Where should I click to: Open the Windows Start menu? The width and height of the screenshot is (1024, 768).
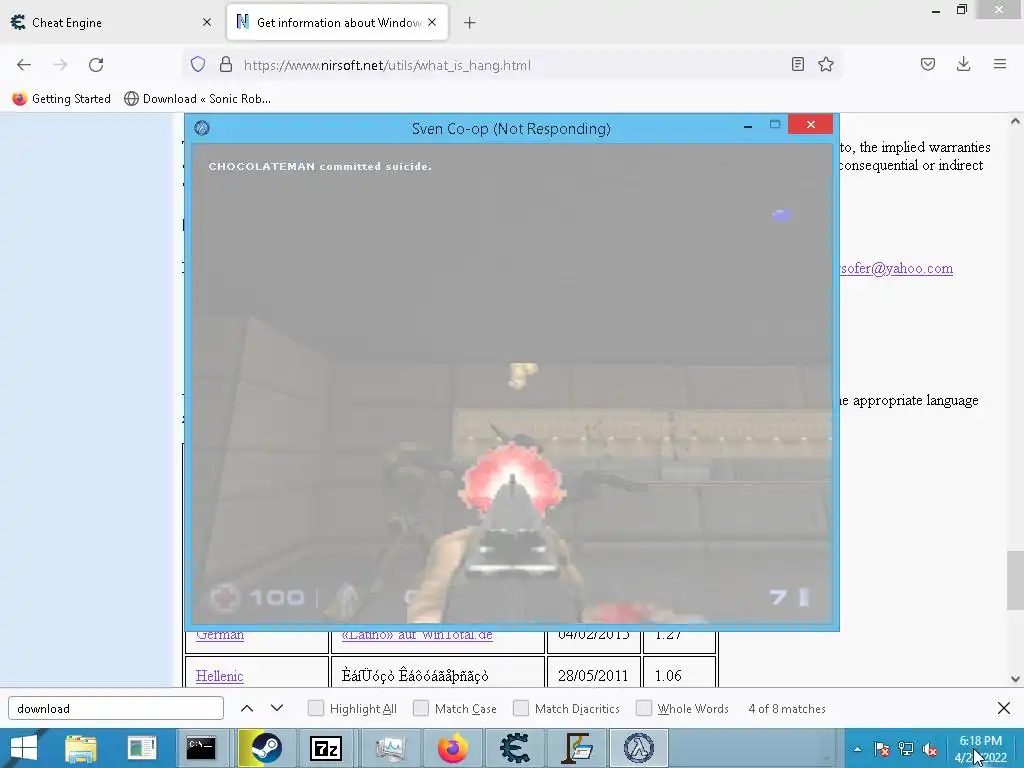pos(24,748)
